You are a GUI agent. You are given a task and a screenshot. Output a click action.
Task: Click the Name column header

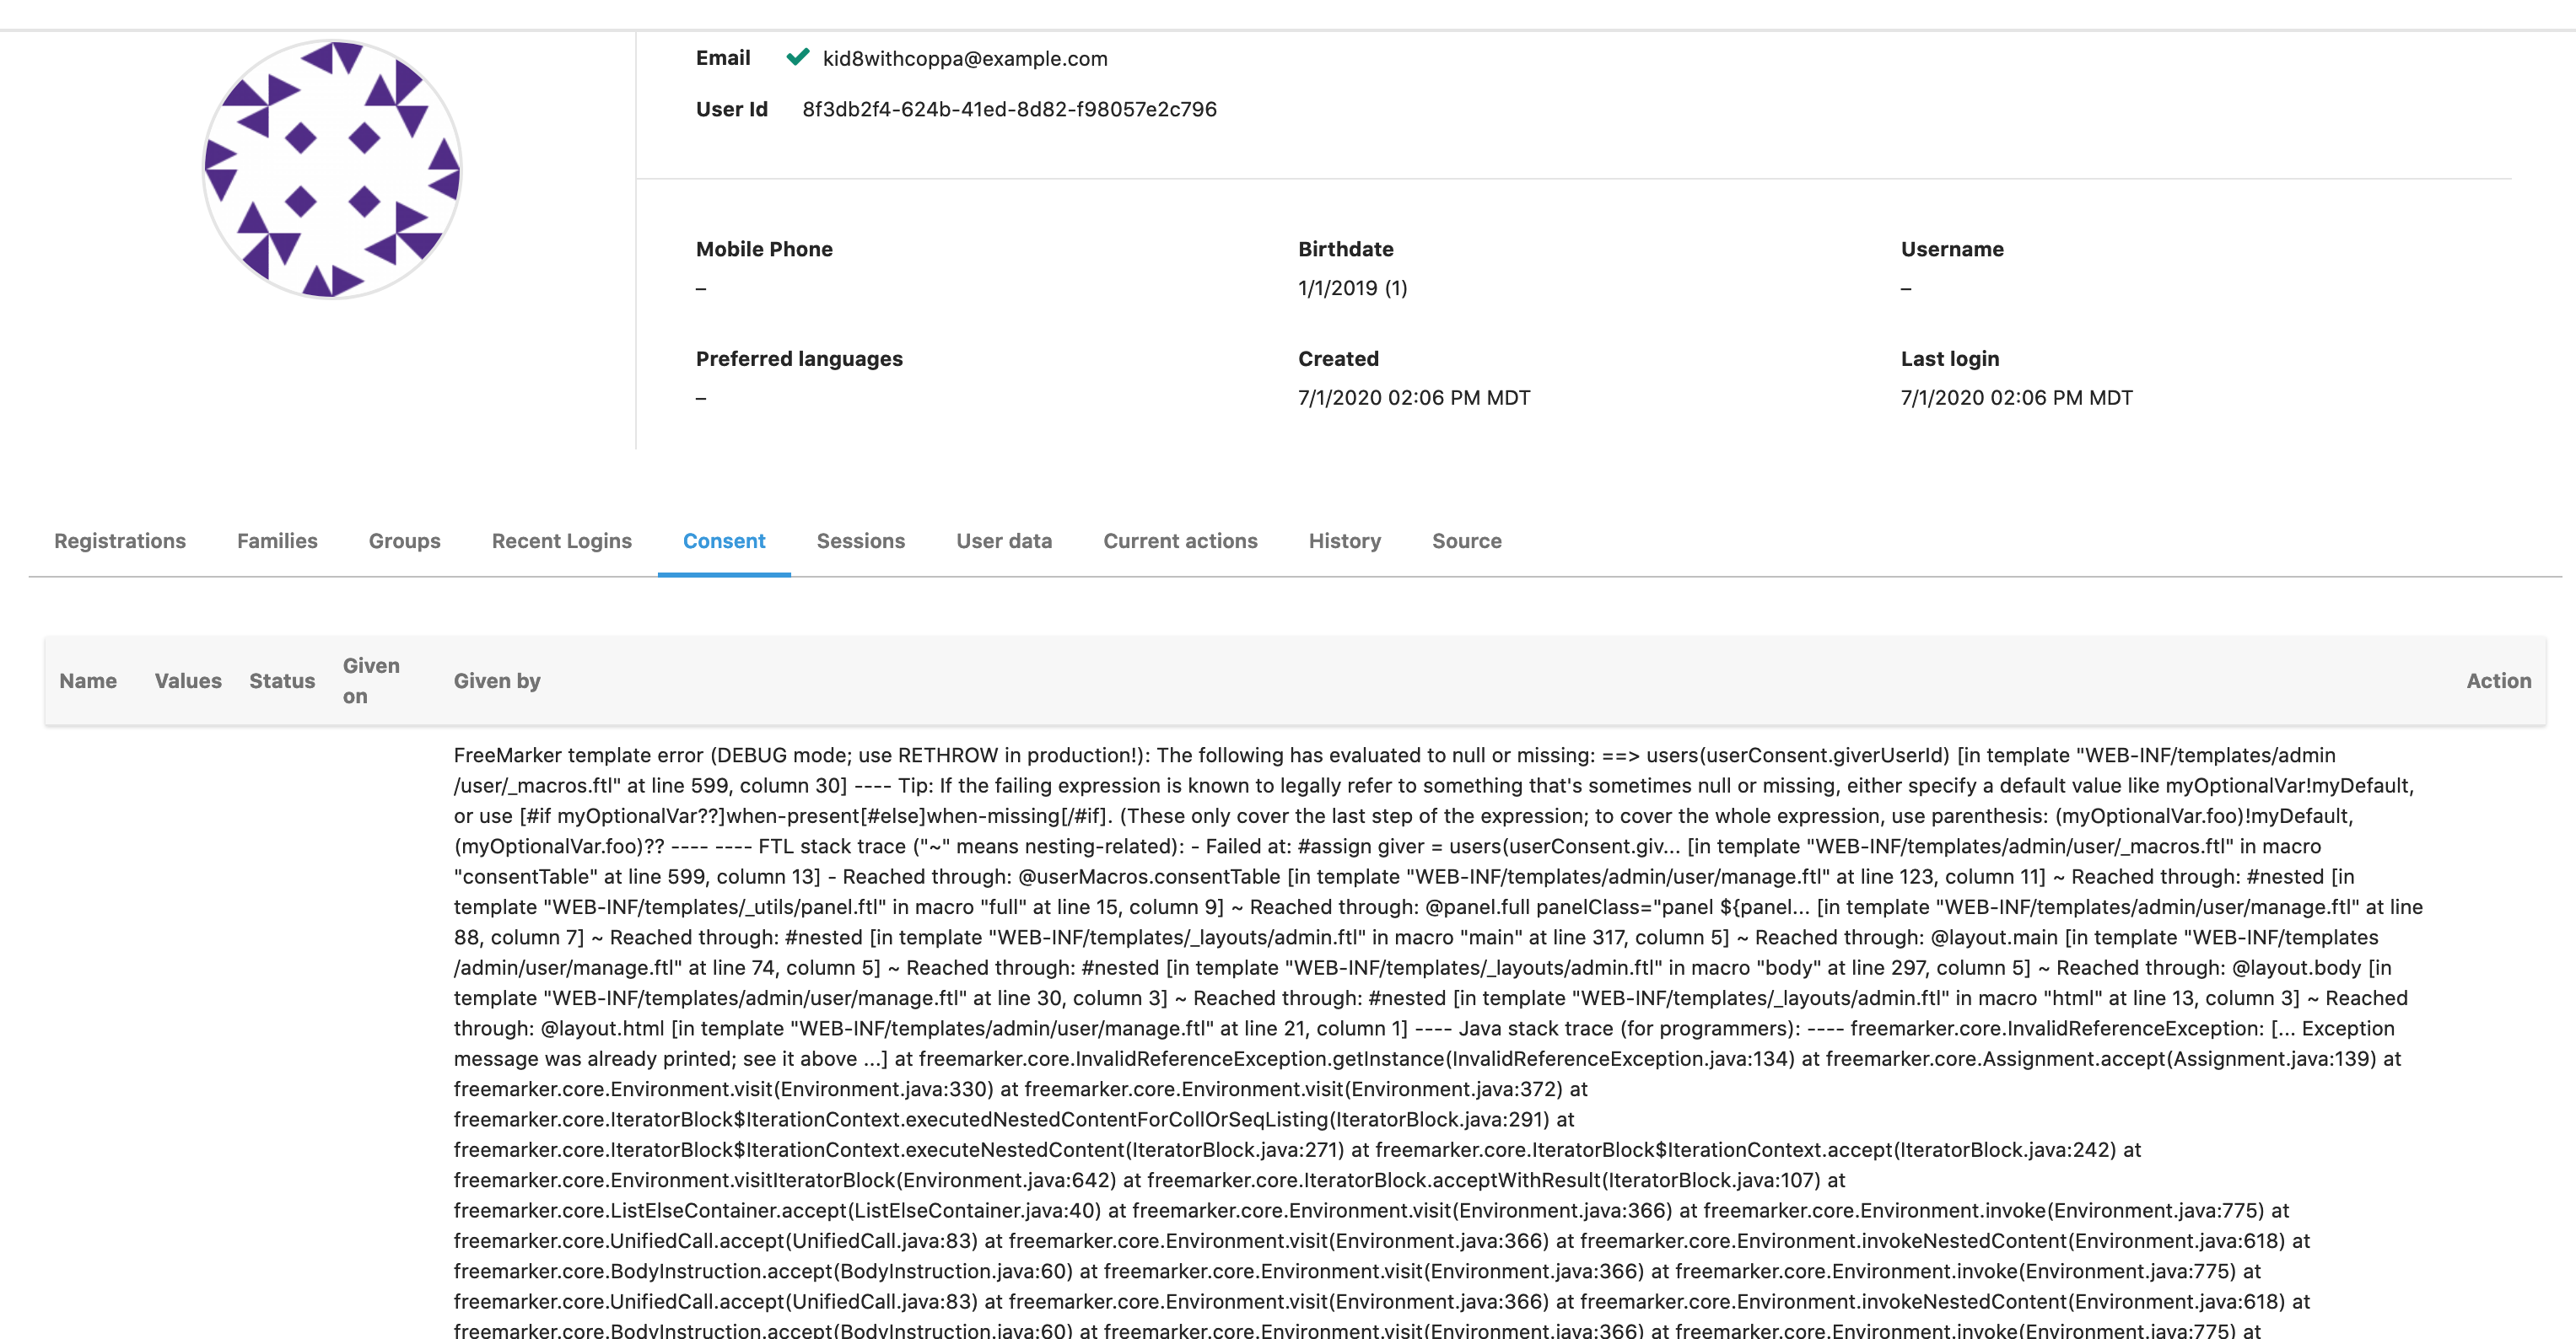(89, 681)
